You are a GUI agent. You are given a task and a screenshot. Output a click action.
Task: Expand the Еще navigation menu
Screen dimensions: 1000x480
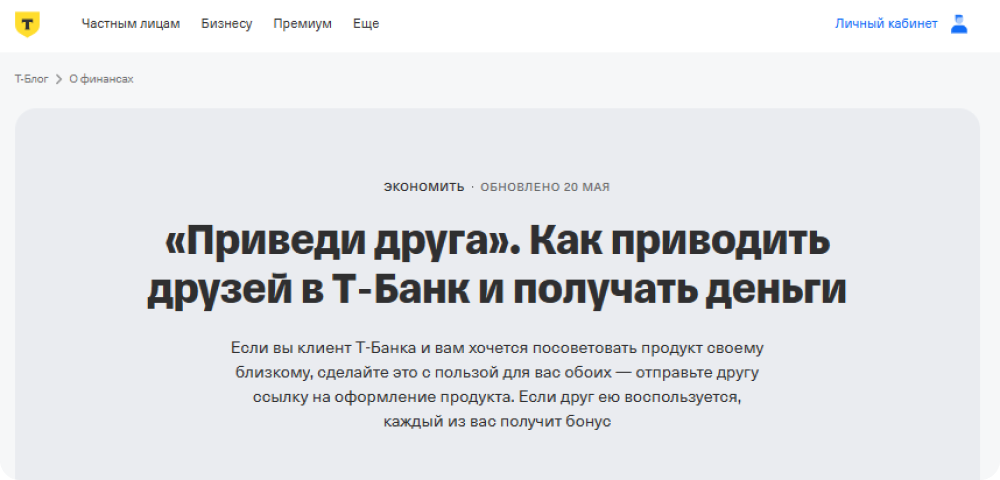click(366, 24)
